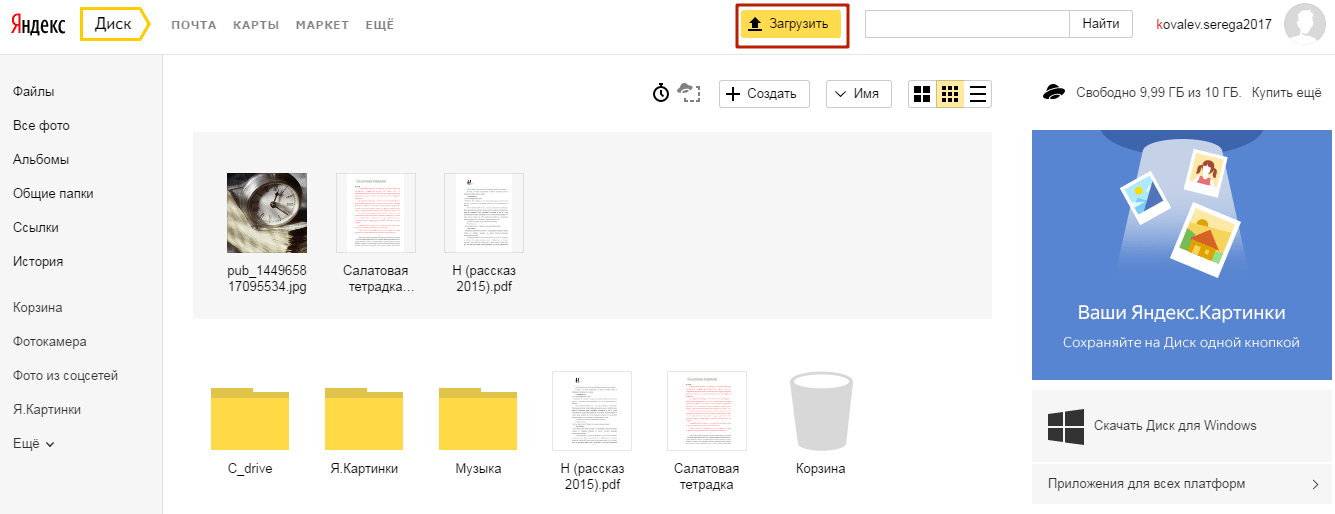Open the user avatar profile icon

coord(1305,24)
